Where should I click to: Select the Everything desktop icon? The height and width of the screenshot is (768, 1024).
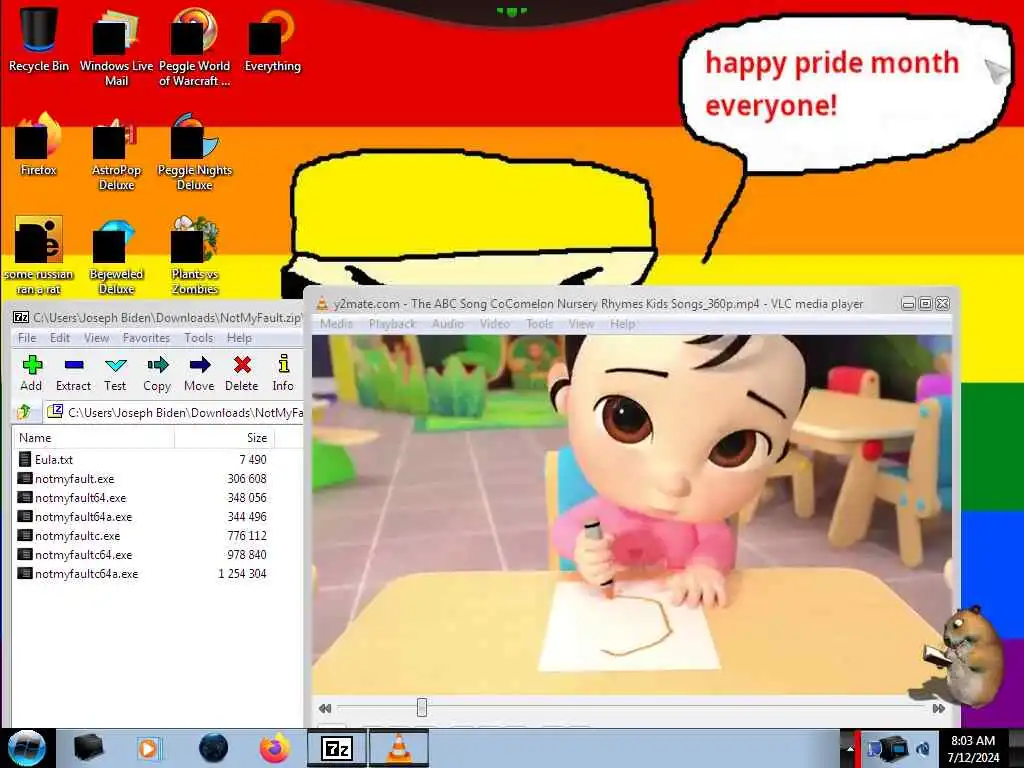pos(272,39)
